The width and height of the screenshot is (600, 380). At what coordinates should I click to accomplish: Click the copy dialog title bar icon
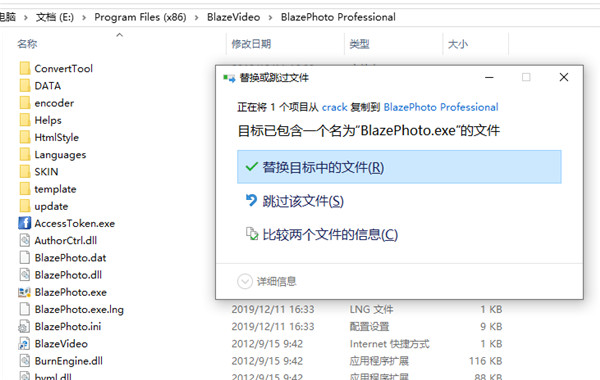coord(229,78)
